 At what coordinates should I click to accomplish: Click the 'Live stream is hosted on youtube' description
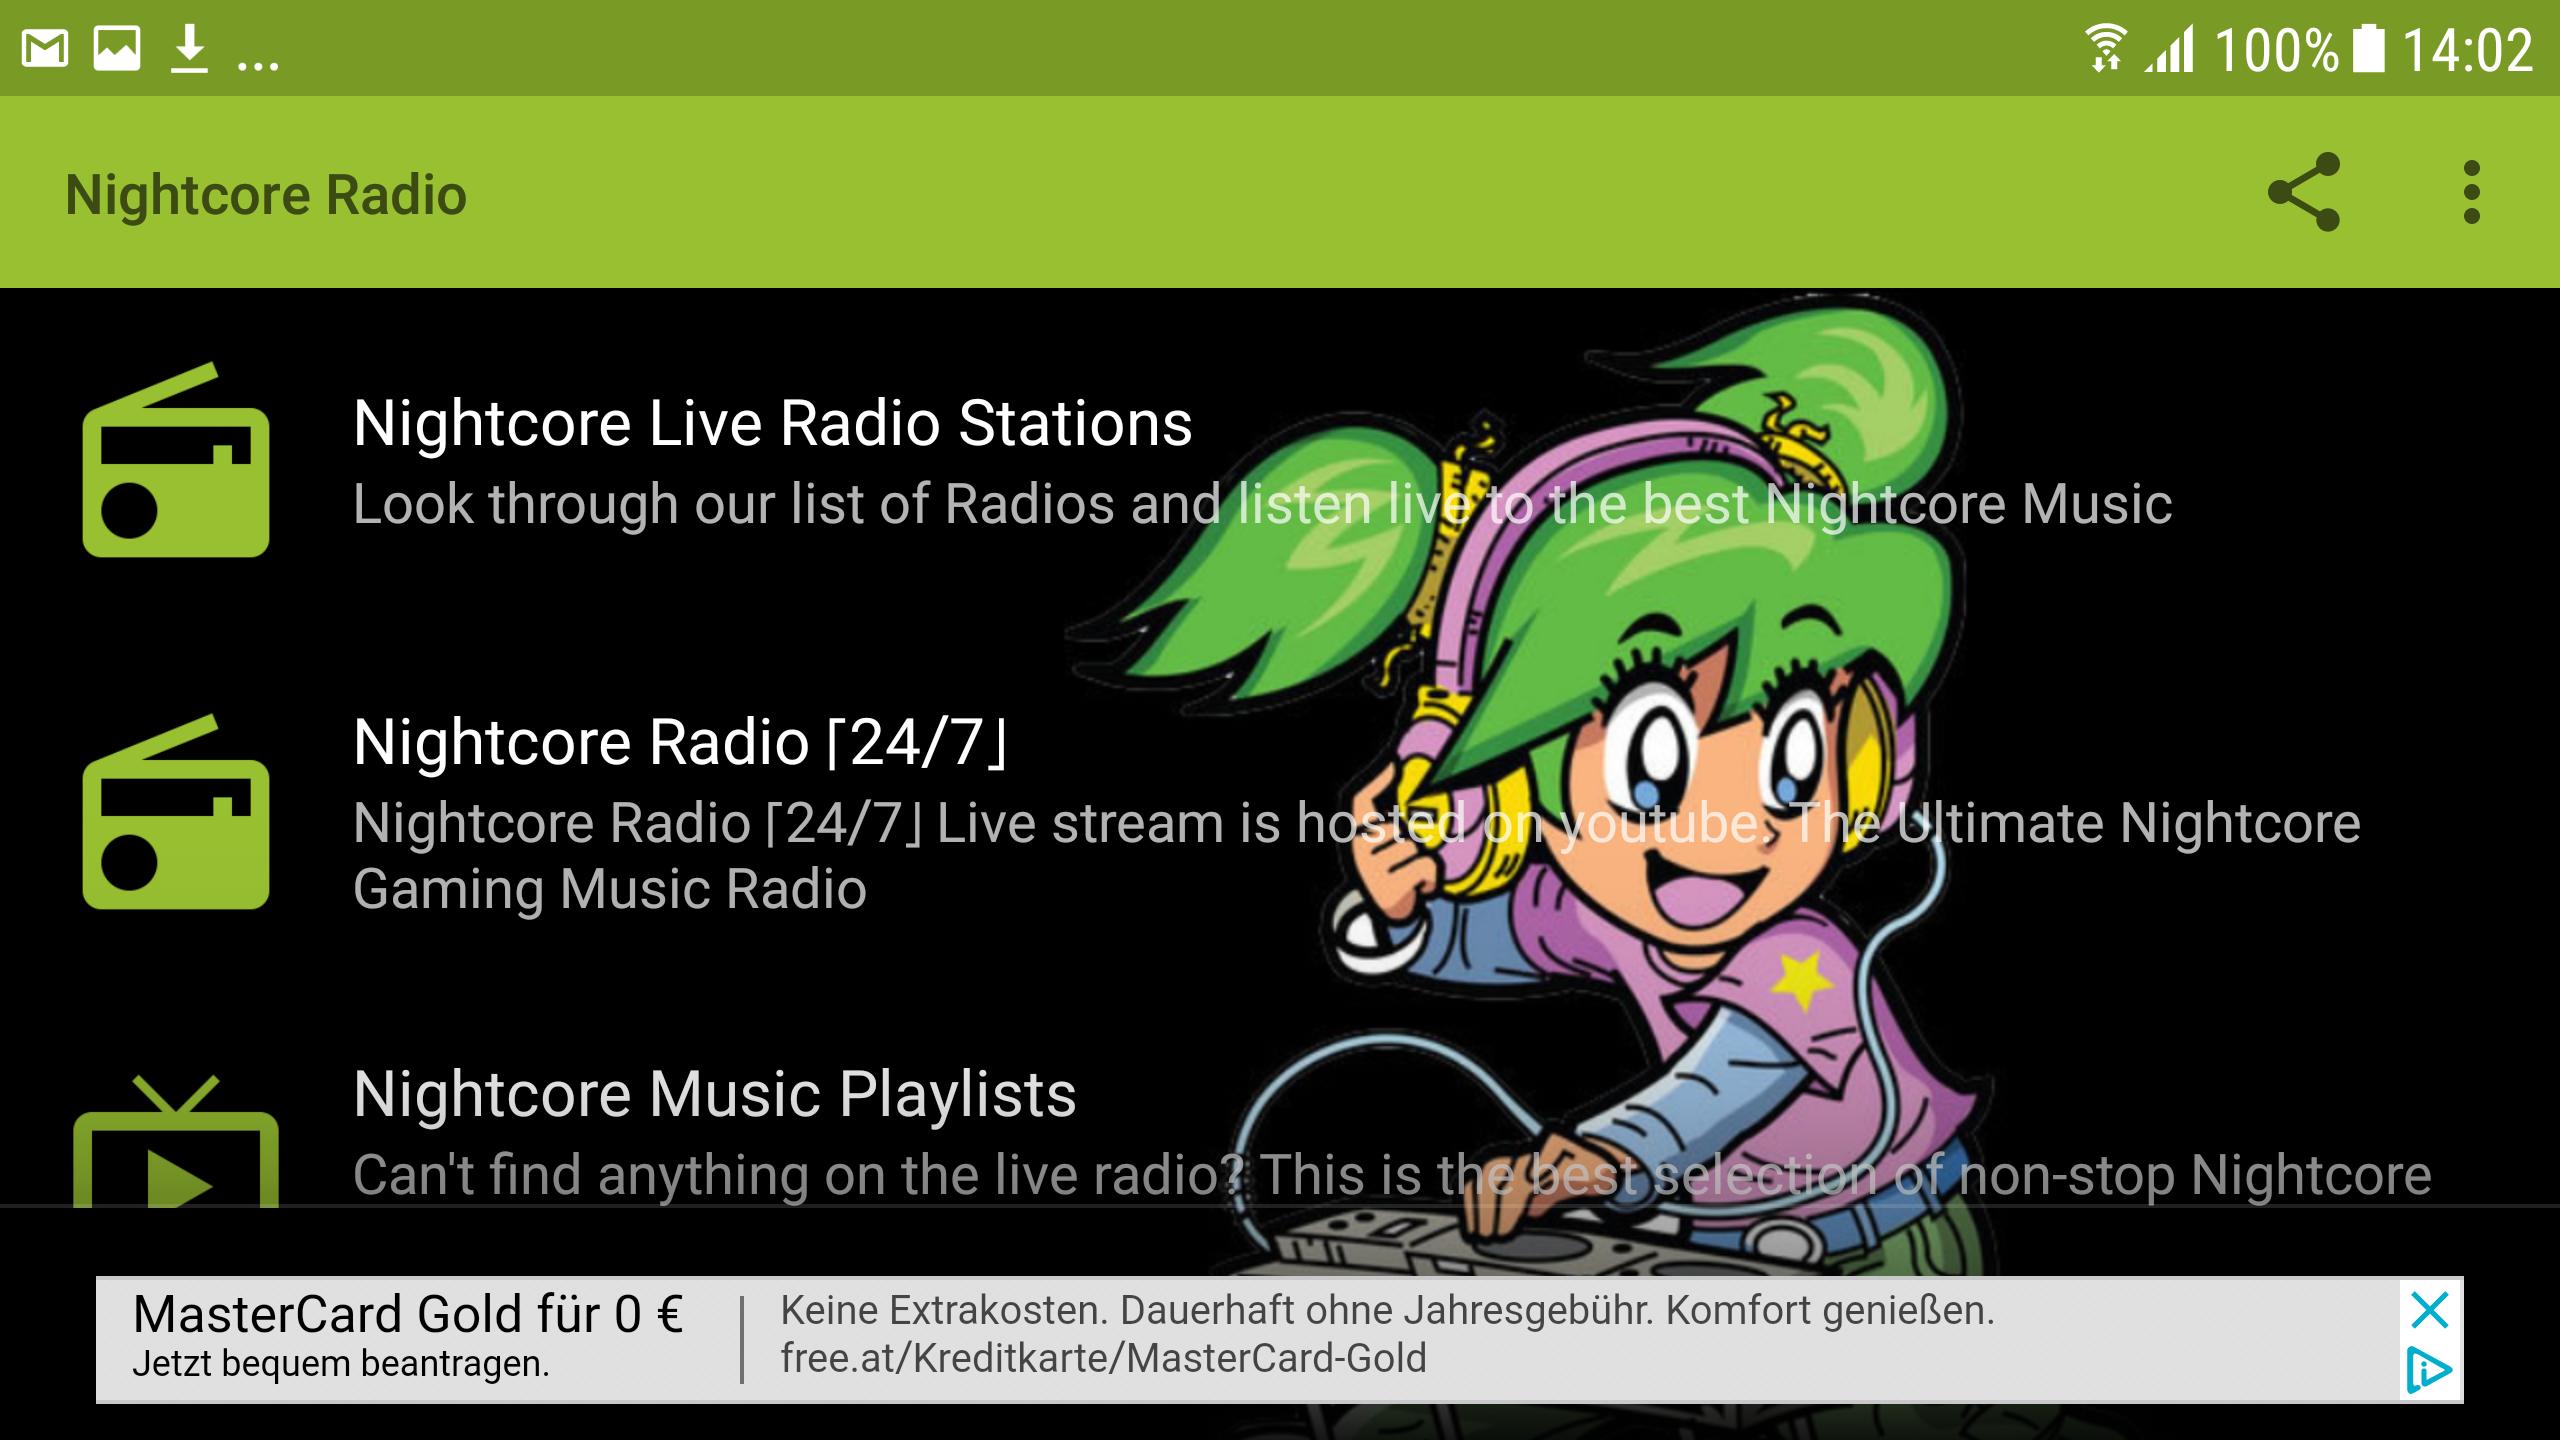pyautogui.click(x=1356, y=856)
